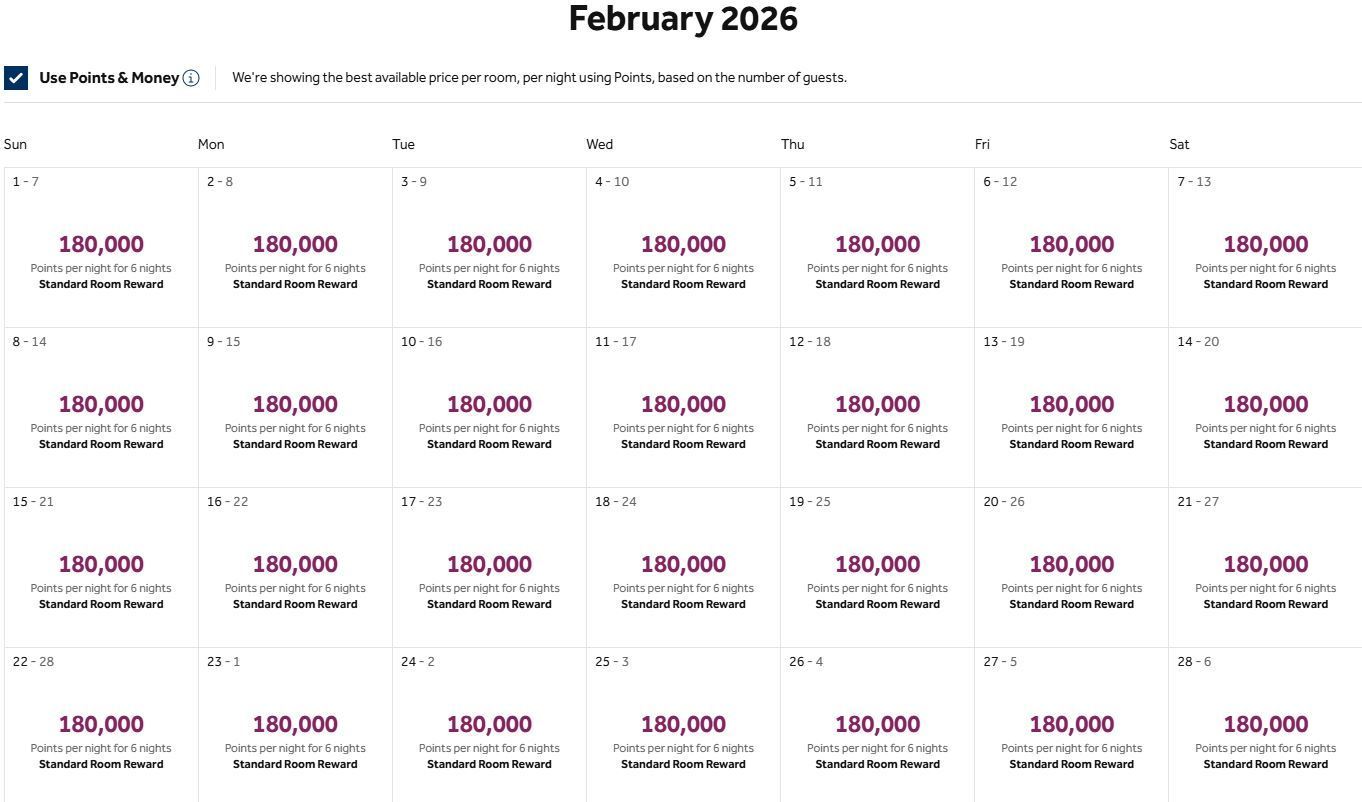The width and height of the screenshot is (1362, 802).
Task: Select the 26 - 4 Thursday cell
Action: (x=877, y=725)
